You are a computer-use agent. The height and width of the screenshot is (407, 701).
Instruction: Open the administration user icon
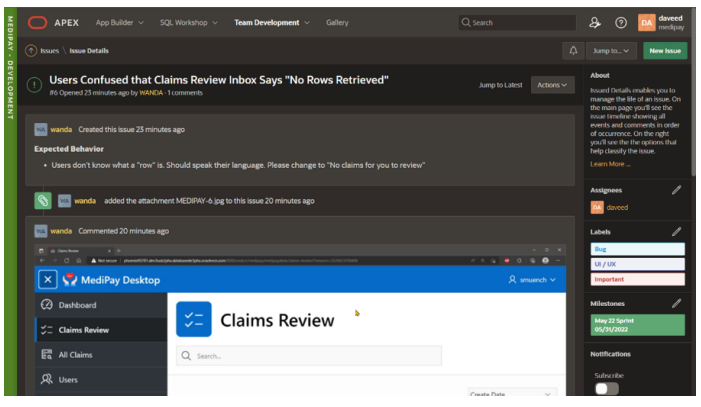tap(595, 22)
